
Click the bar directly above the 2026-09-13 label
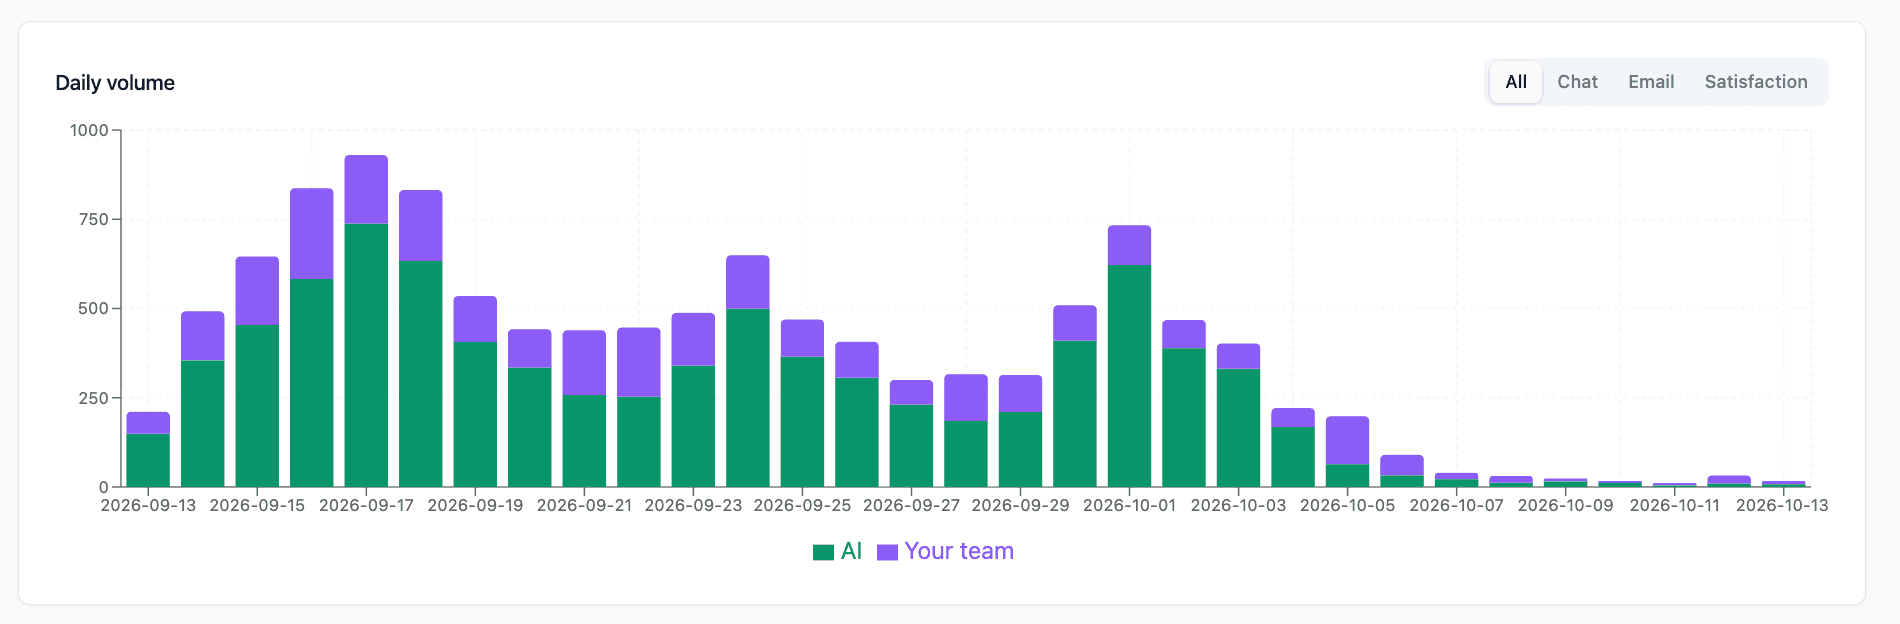coord(148,450)
